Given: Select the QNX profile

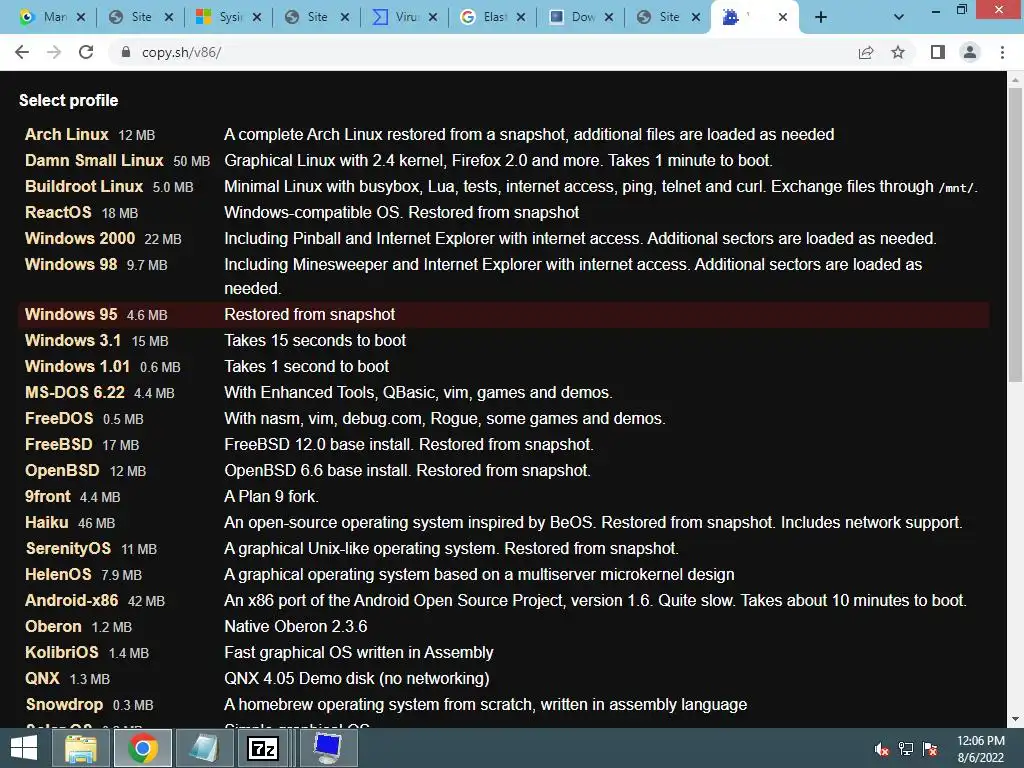Looking at the screenshot, I should 42,679.
